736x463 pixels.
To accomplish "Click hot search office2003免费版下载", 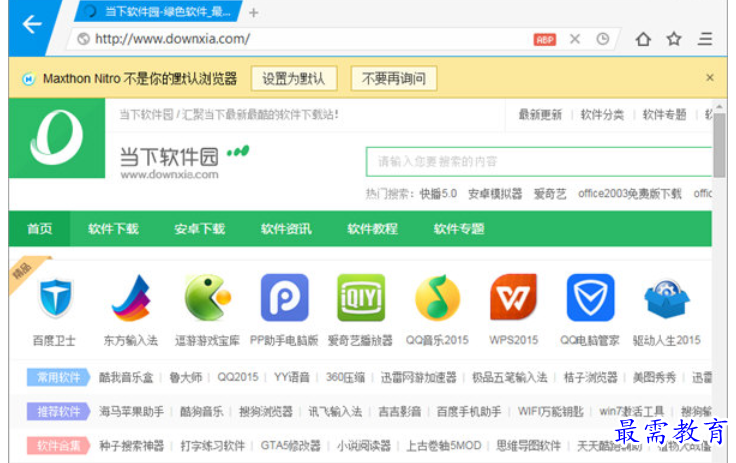I will click(629, 193).
